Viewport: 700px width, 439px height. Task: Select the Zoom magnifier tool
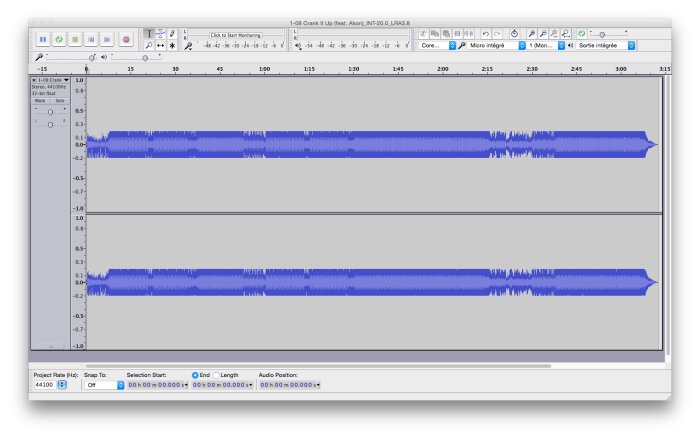click(149, 45)
